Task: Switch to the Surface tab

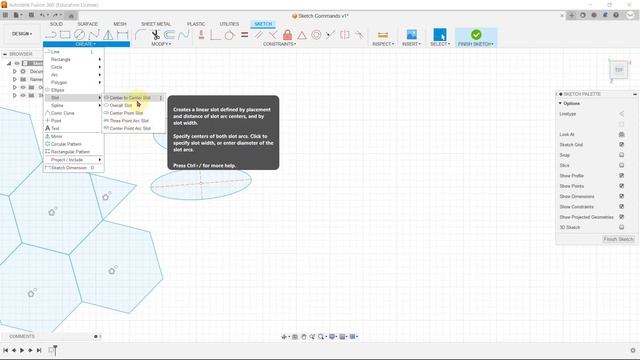Action: pyautogui.click(x=87, y=24)
